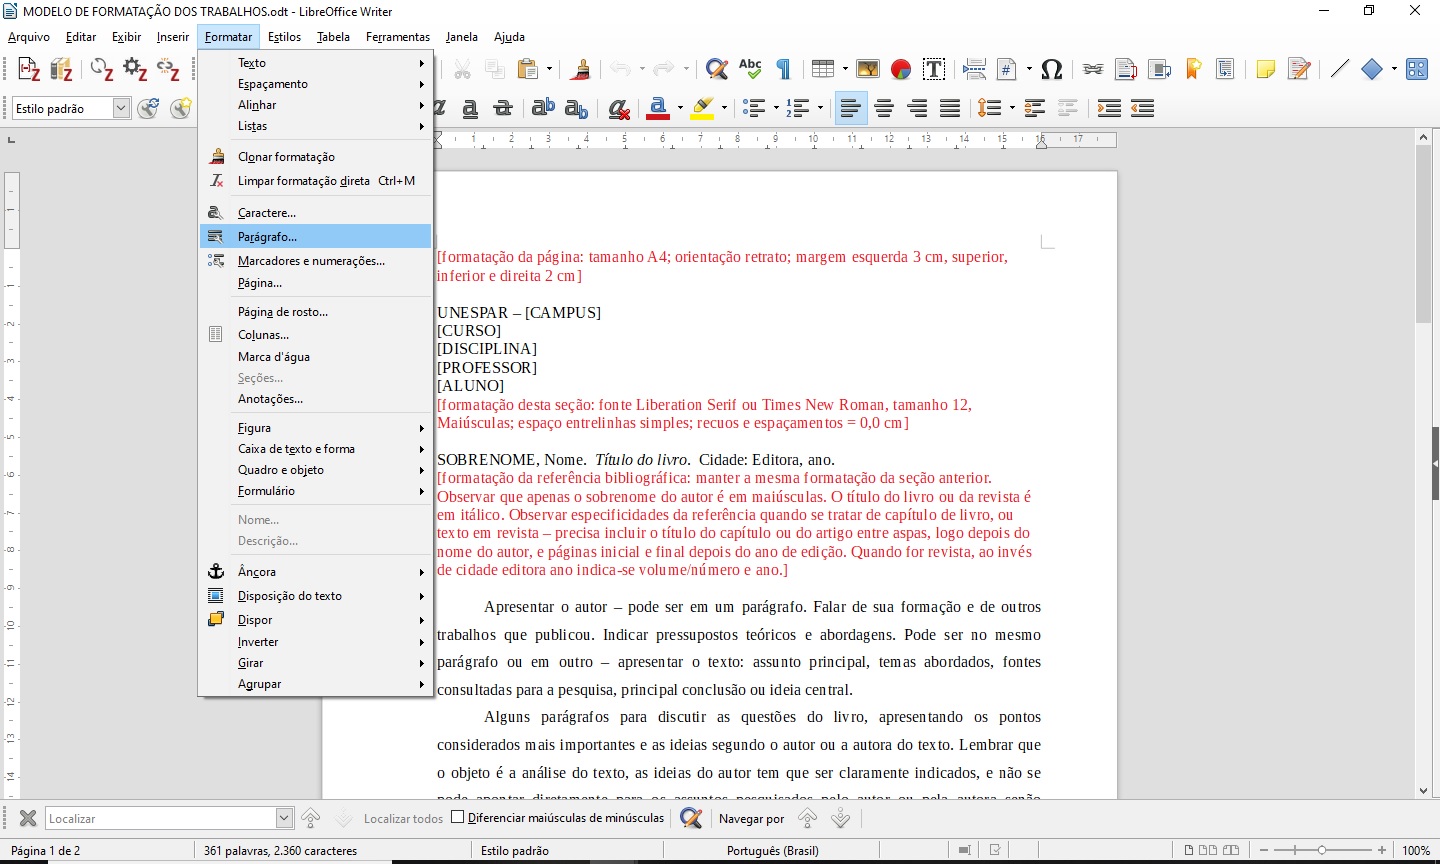Image resolution: width=1440 pixels, height=864 pixels.
Task: Insert a special character with Omega icon
Action: click(x=1051, y=69)
